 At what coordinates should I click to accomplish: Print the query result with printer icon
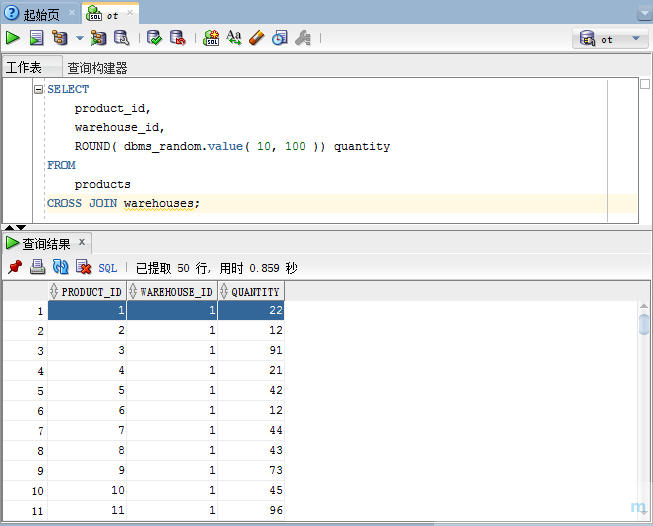click(37, 267)
